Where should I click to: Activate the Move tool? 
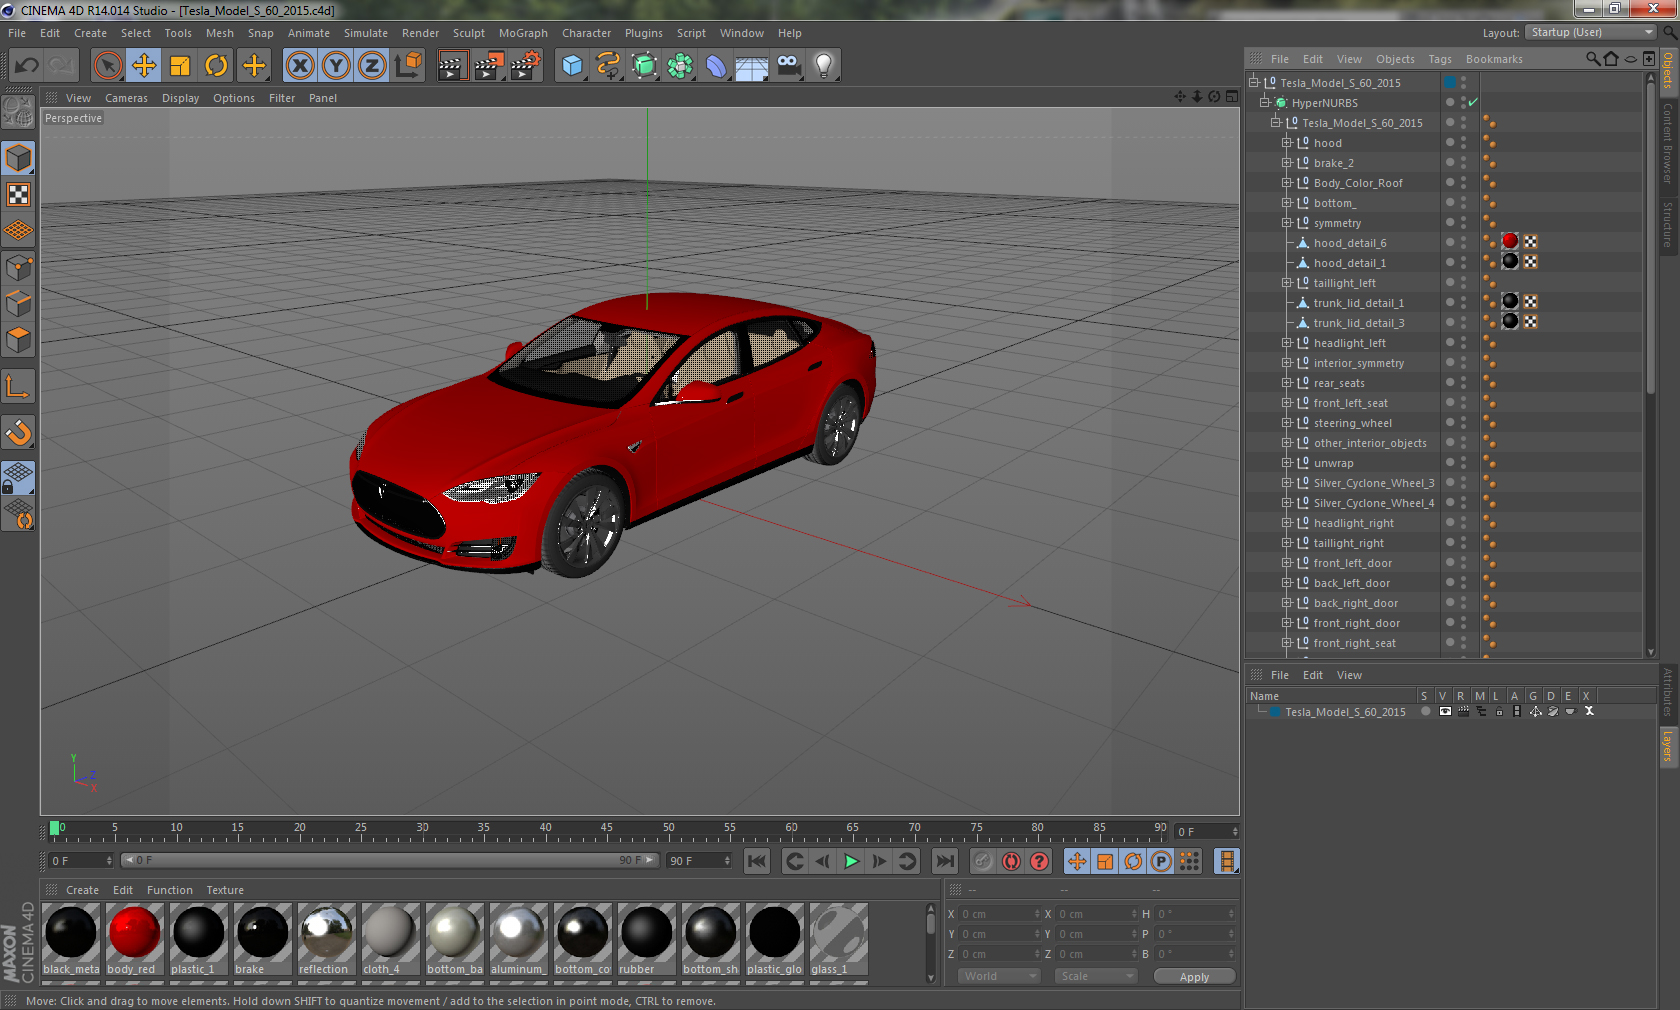pyautogui.click(x=144, y=66)
